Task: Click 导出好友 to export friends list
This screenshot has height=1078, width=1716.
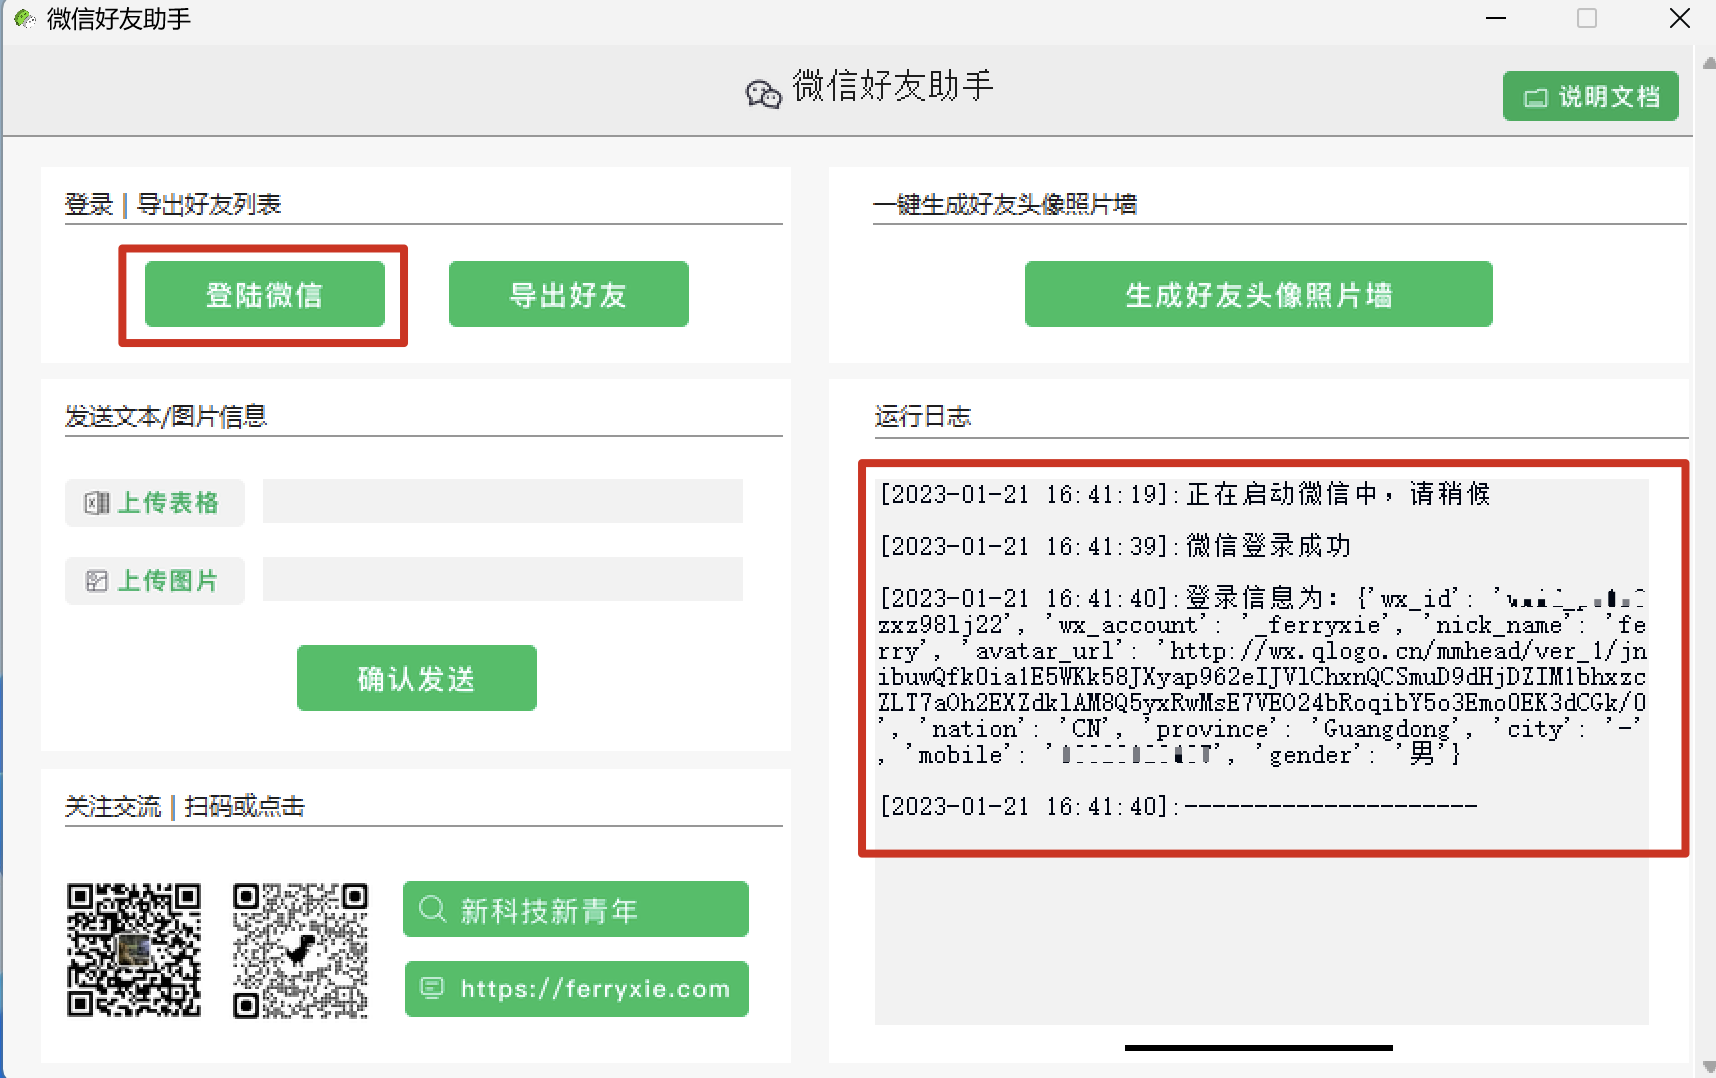Action: click(x=568, y=294)
